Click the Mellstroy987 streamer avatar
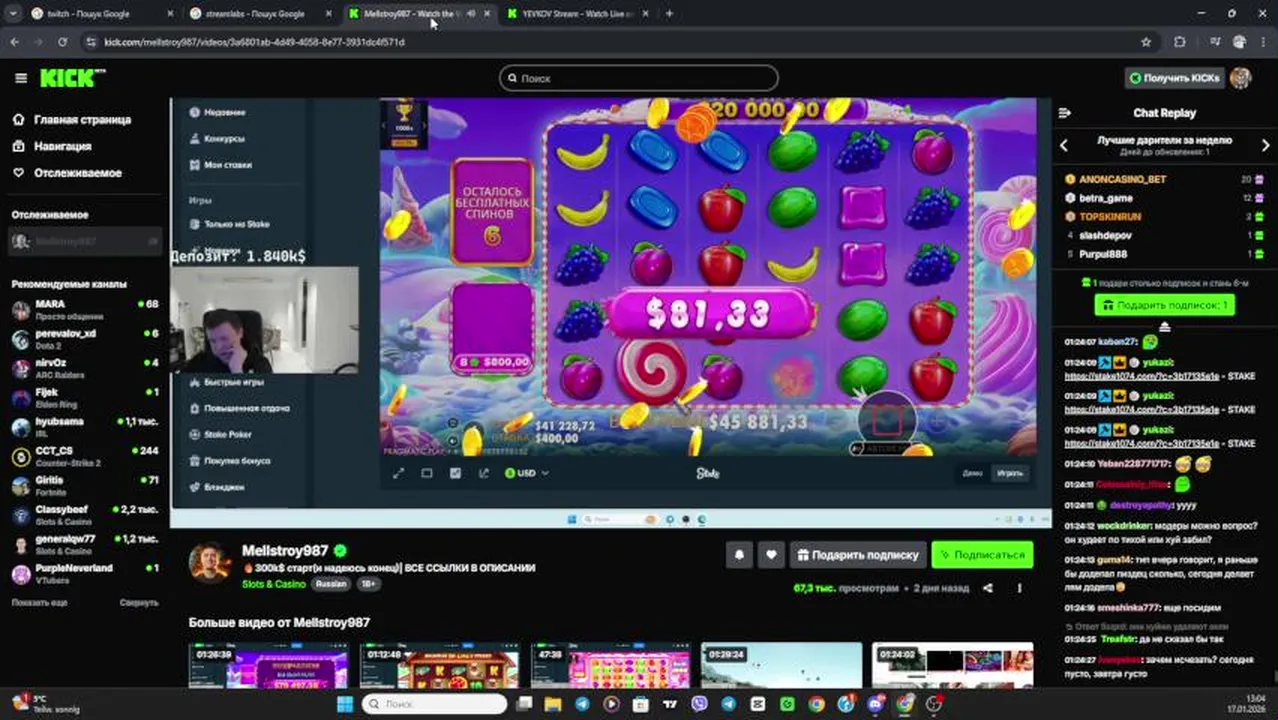 pyautogui.click(x=209, y=562)
